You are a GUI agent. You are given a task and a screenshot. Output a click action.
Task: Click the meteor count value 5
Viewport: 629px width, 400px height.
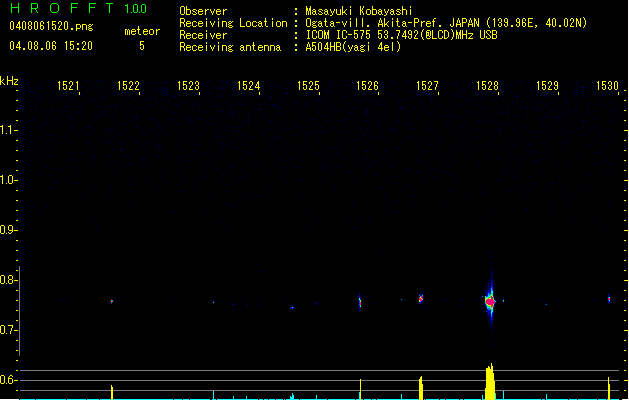click(141, 46)
